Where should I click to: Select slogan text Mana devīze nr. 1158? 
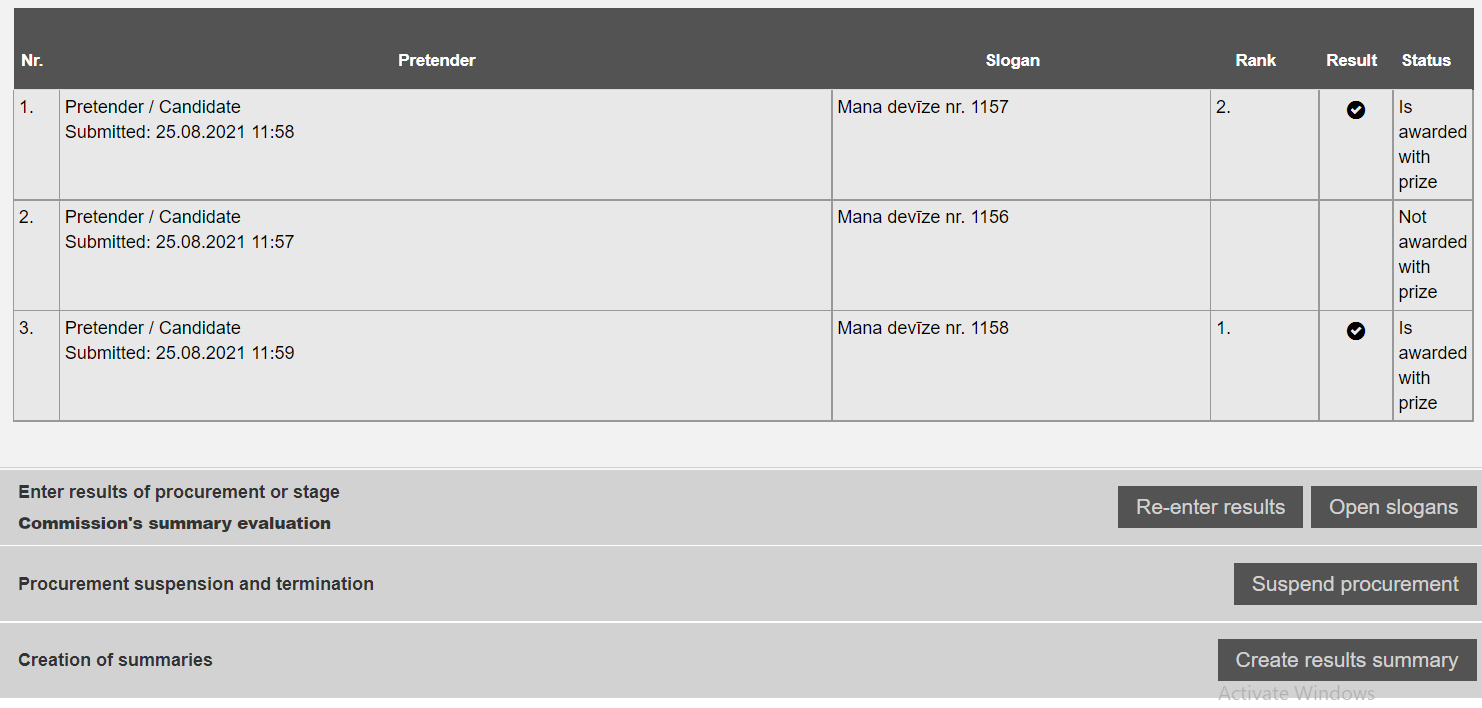point(922,328)
